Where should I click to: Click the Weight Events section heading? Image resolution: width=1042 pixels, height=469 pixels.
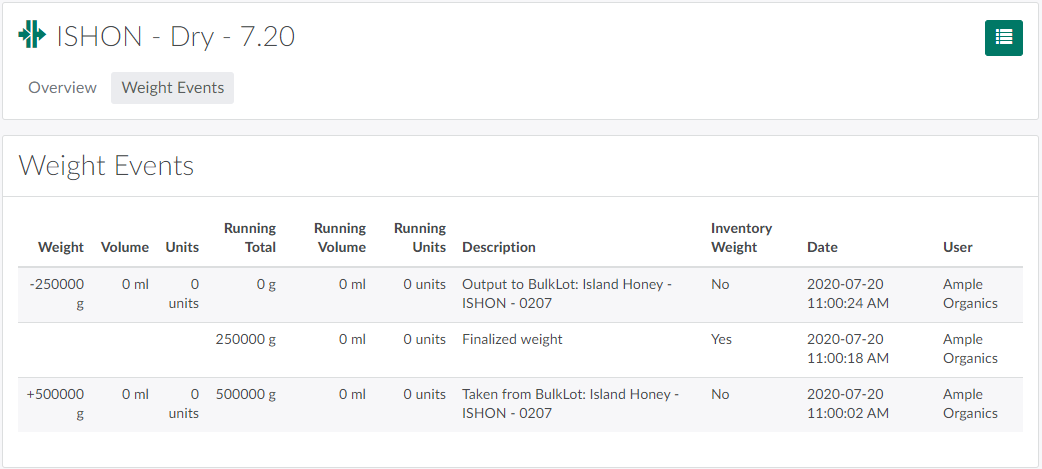[x=106, y=166]
